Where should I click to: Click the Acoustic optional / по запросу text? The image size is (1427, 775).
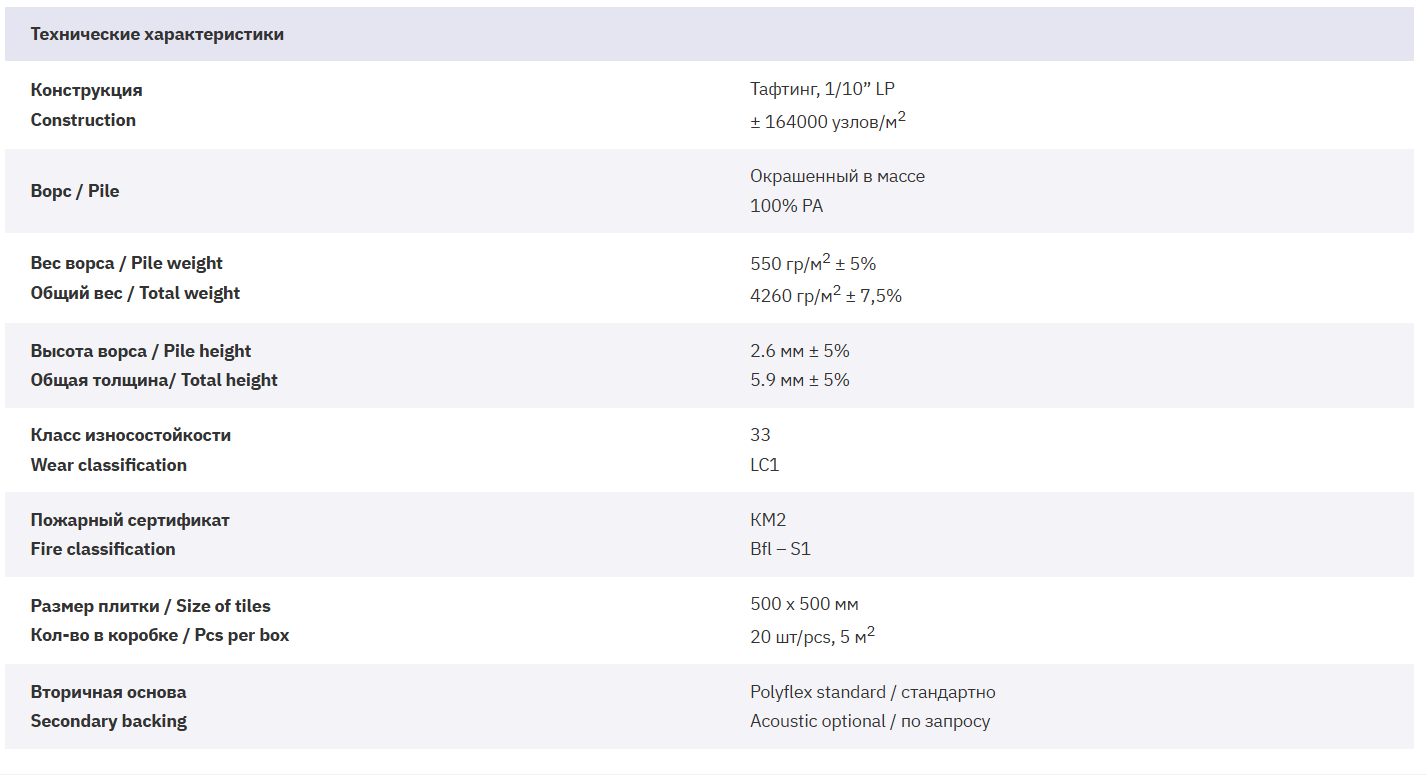pyautogui.click(x=870, y=721)
